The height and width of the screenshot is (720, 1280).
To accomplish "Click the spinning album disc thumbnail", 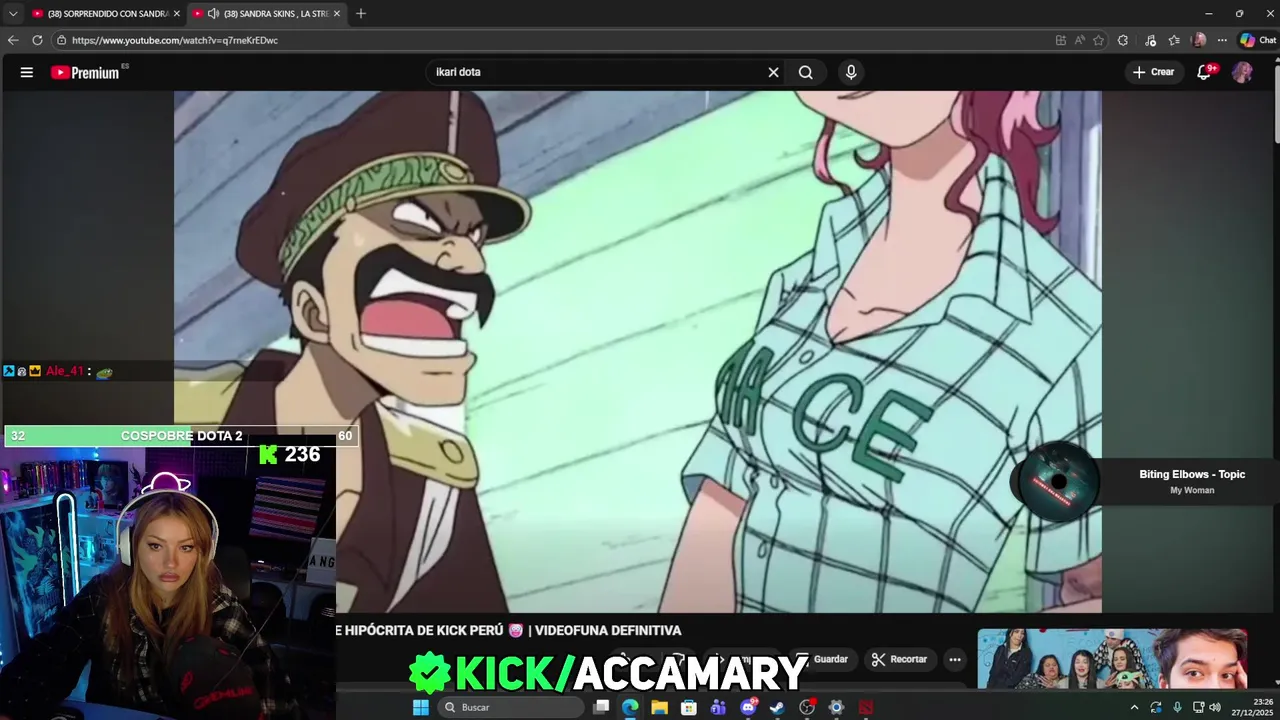I will click(1057, 482).
